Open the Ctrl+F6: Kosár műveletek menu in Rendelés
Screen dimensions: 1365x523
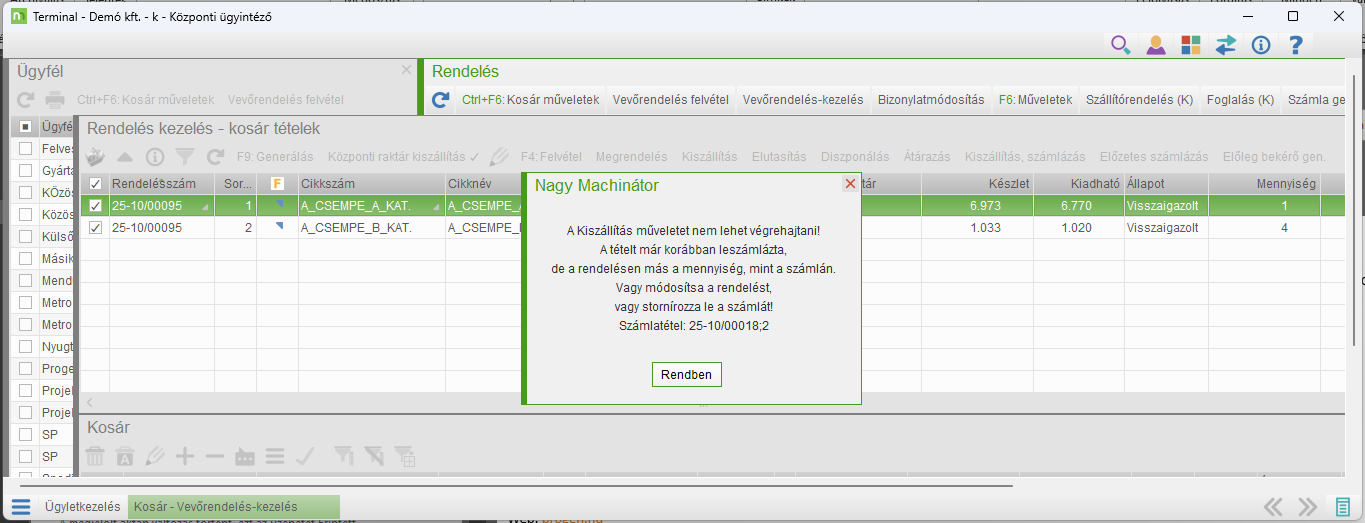click(x=530, y=100)
